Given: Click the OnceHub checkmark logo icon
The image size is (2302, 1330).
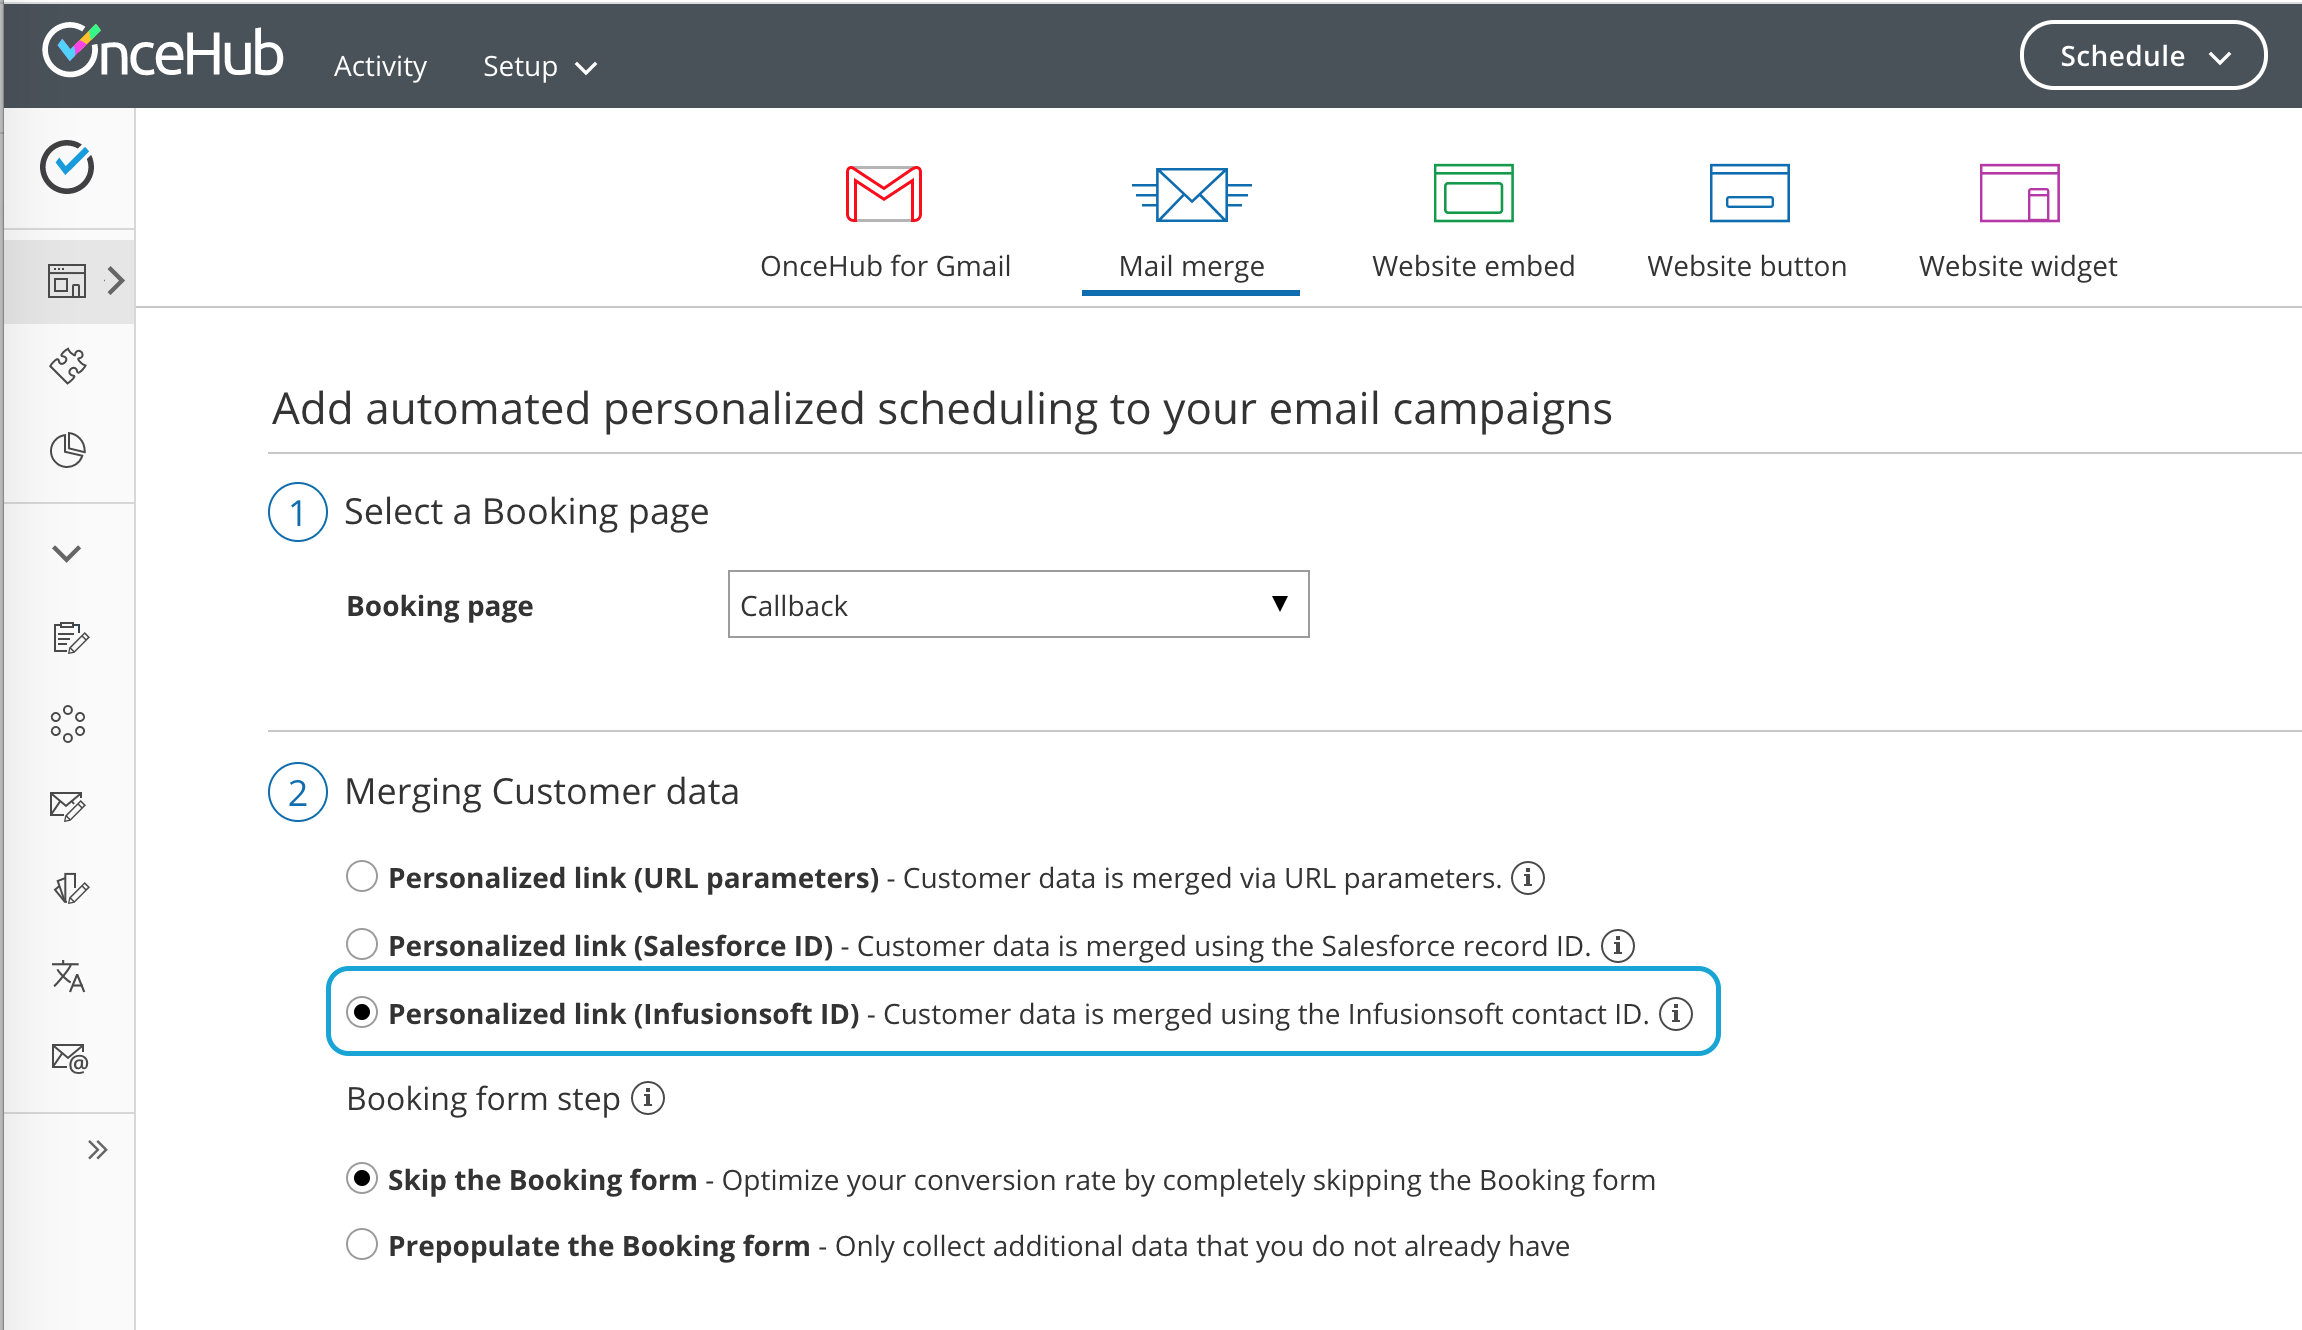Looking at the screenshot, I should [x=69, y=166].
